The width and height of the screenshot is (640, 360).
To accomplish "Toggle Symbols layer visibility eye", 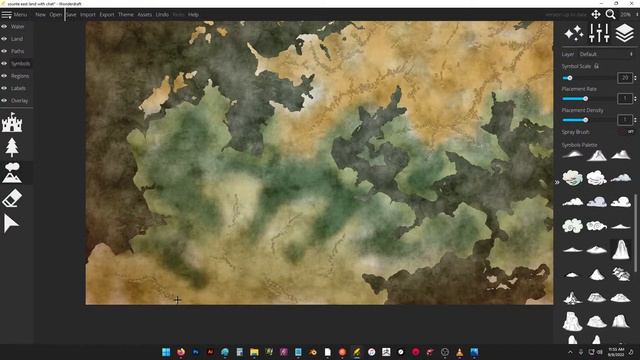I will click(x=4, y=64).
